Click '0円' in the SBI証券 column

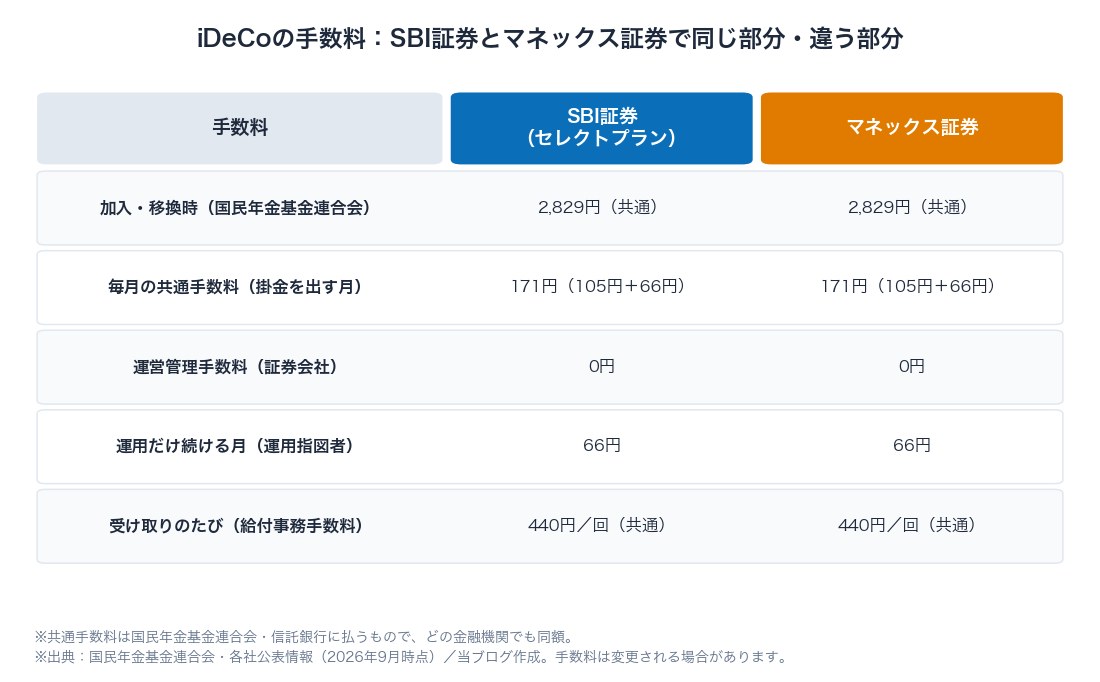[601, 366]
